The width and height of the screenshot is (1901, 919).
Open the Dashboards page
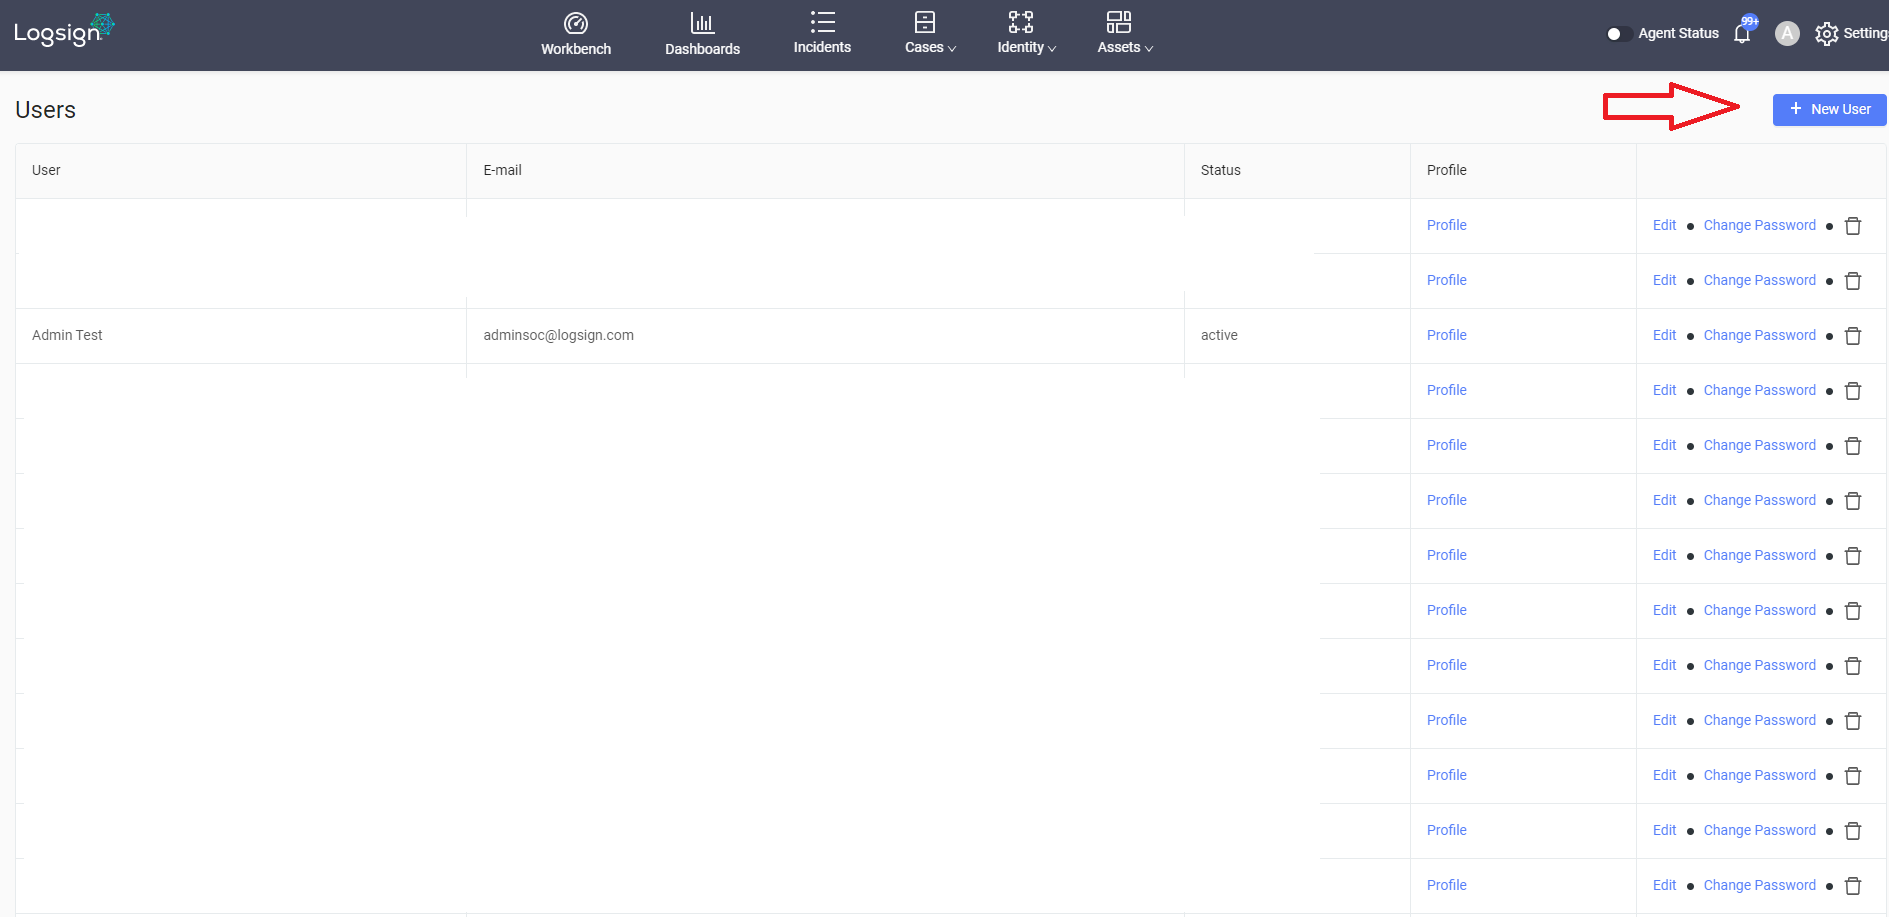(x=702, y=34)
